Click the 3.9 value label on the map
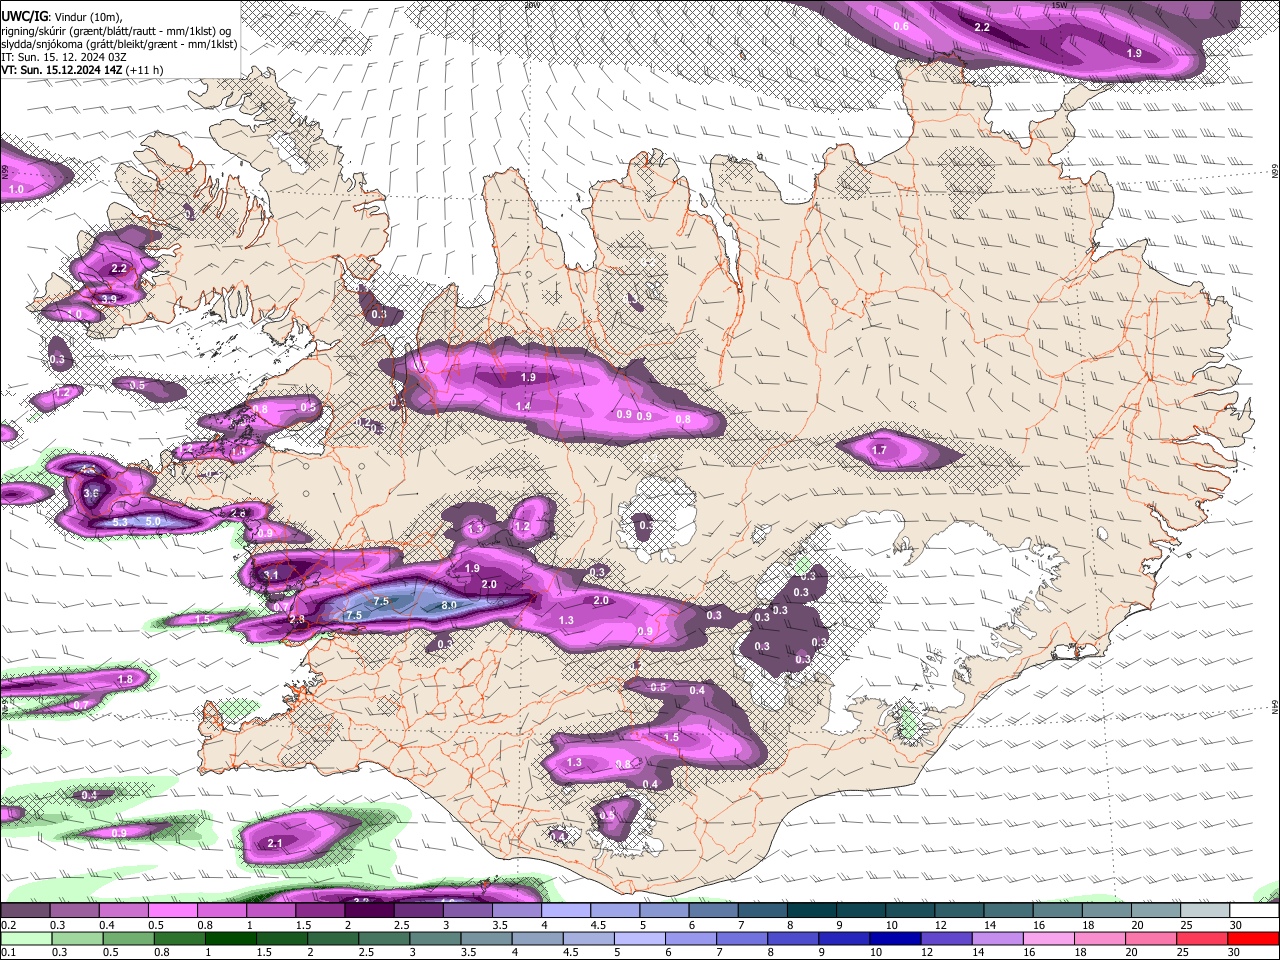 click(109, 299)
